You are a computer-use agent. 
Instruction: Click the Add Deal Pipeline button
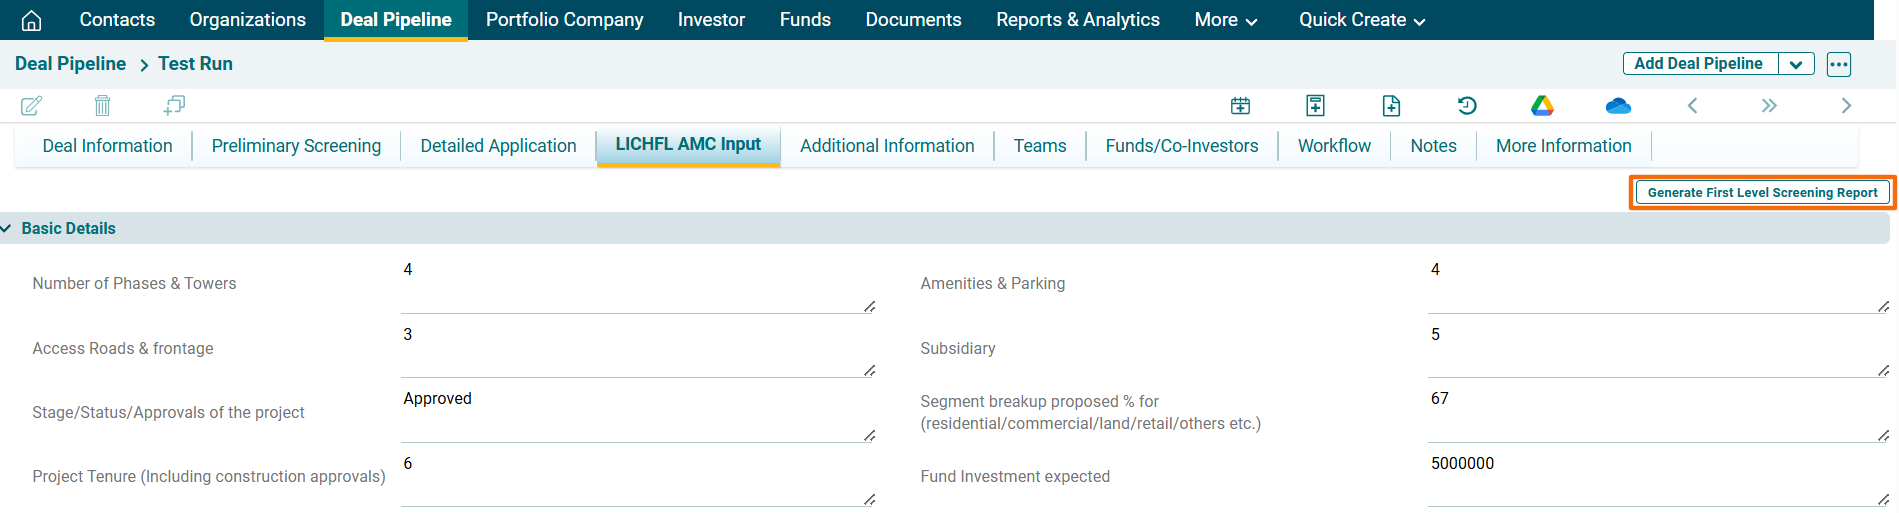(1698, 64)
